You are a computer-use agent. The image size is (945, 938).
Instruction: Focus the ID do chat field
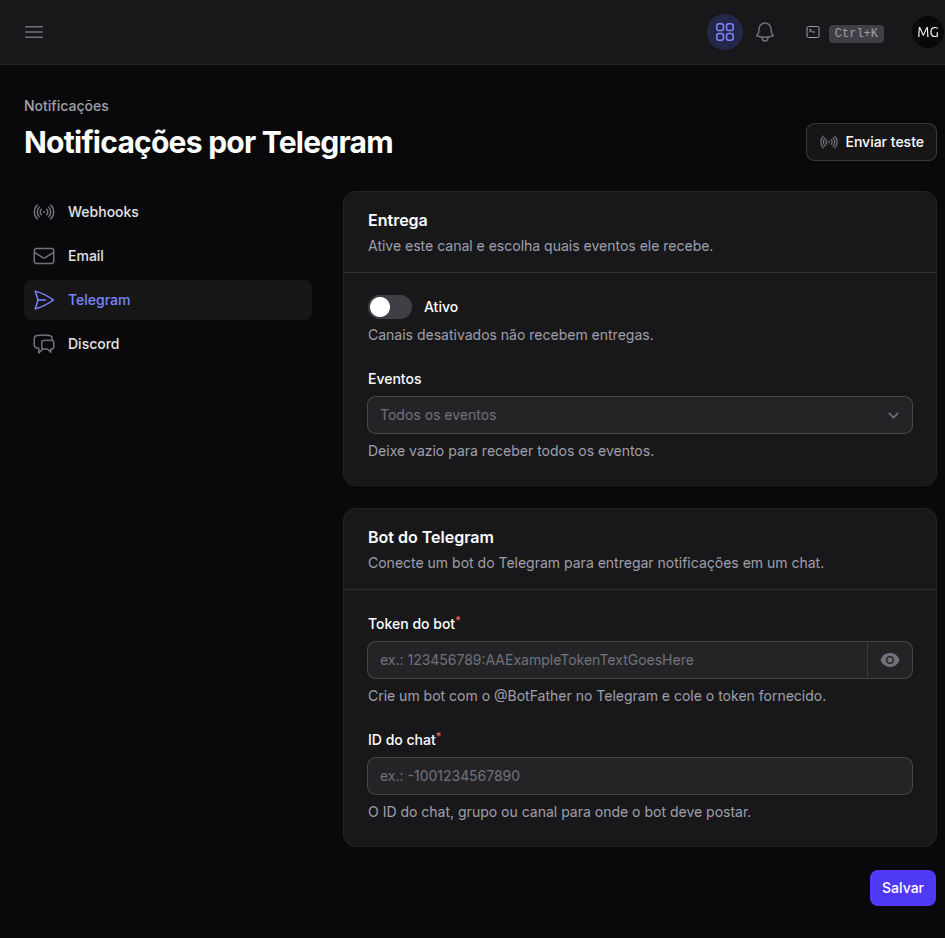(x=639, y=776)
